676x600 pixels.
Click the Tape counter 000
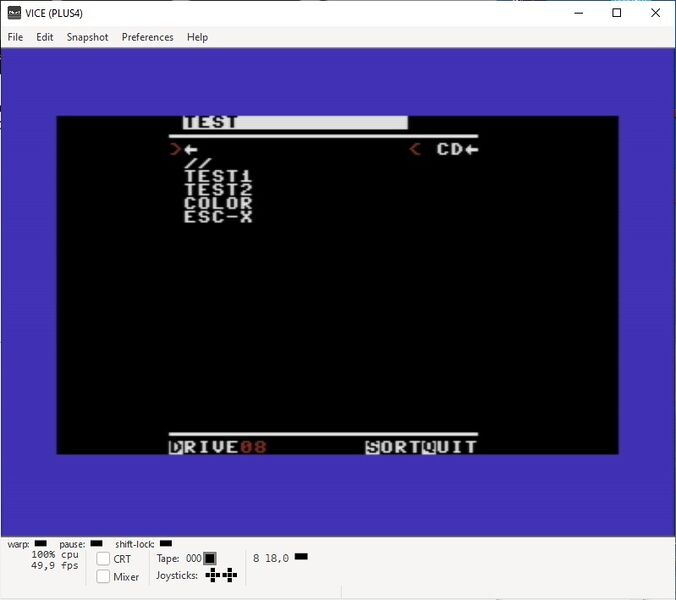pos(194,559)
